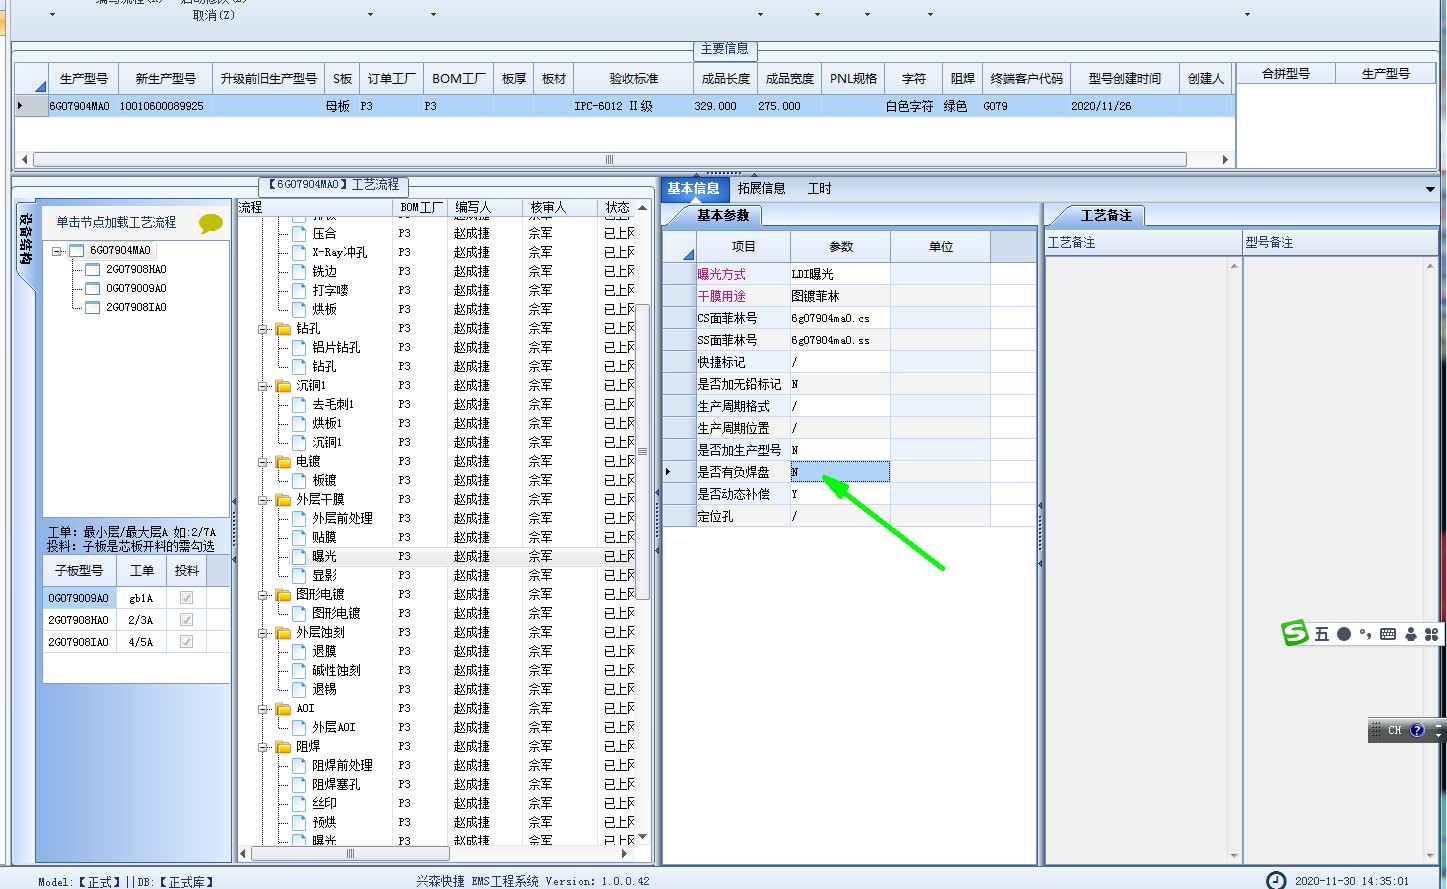Toggle 投料 checkbox for 0G079009A0
Screen dimensions: 1447x889
tap(186, 598)
